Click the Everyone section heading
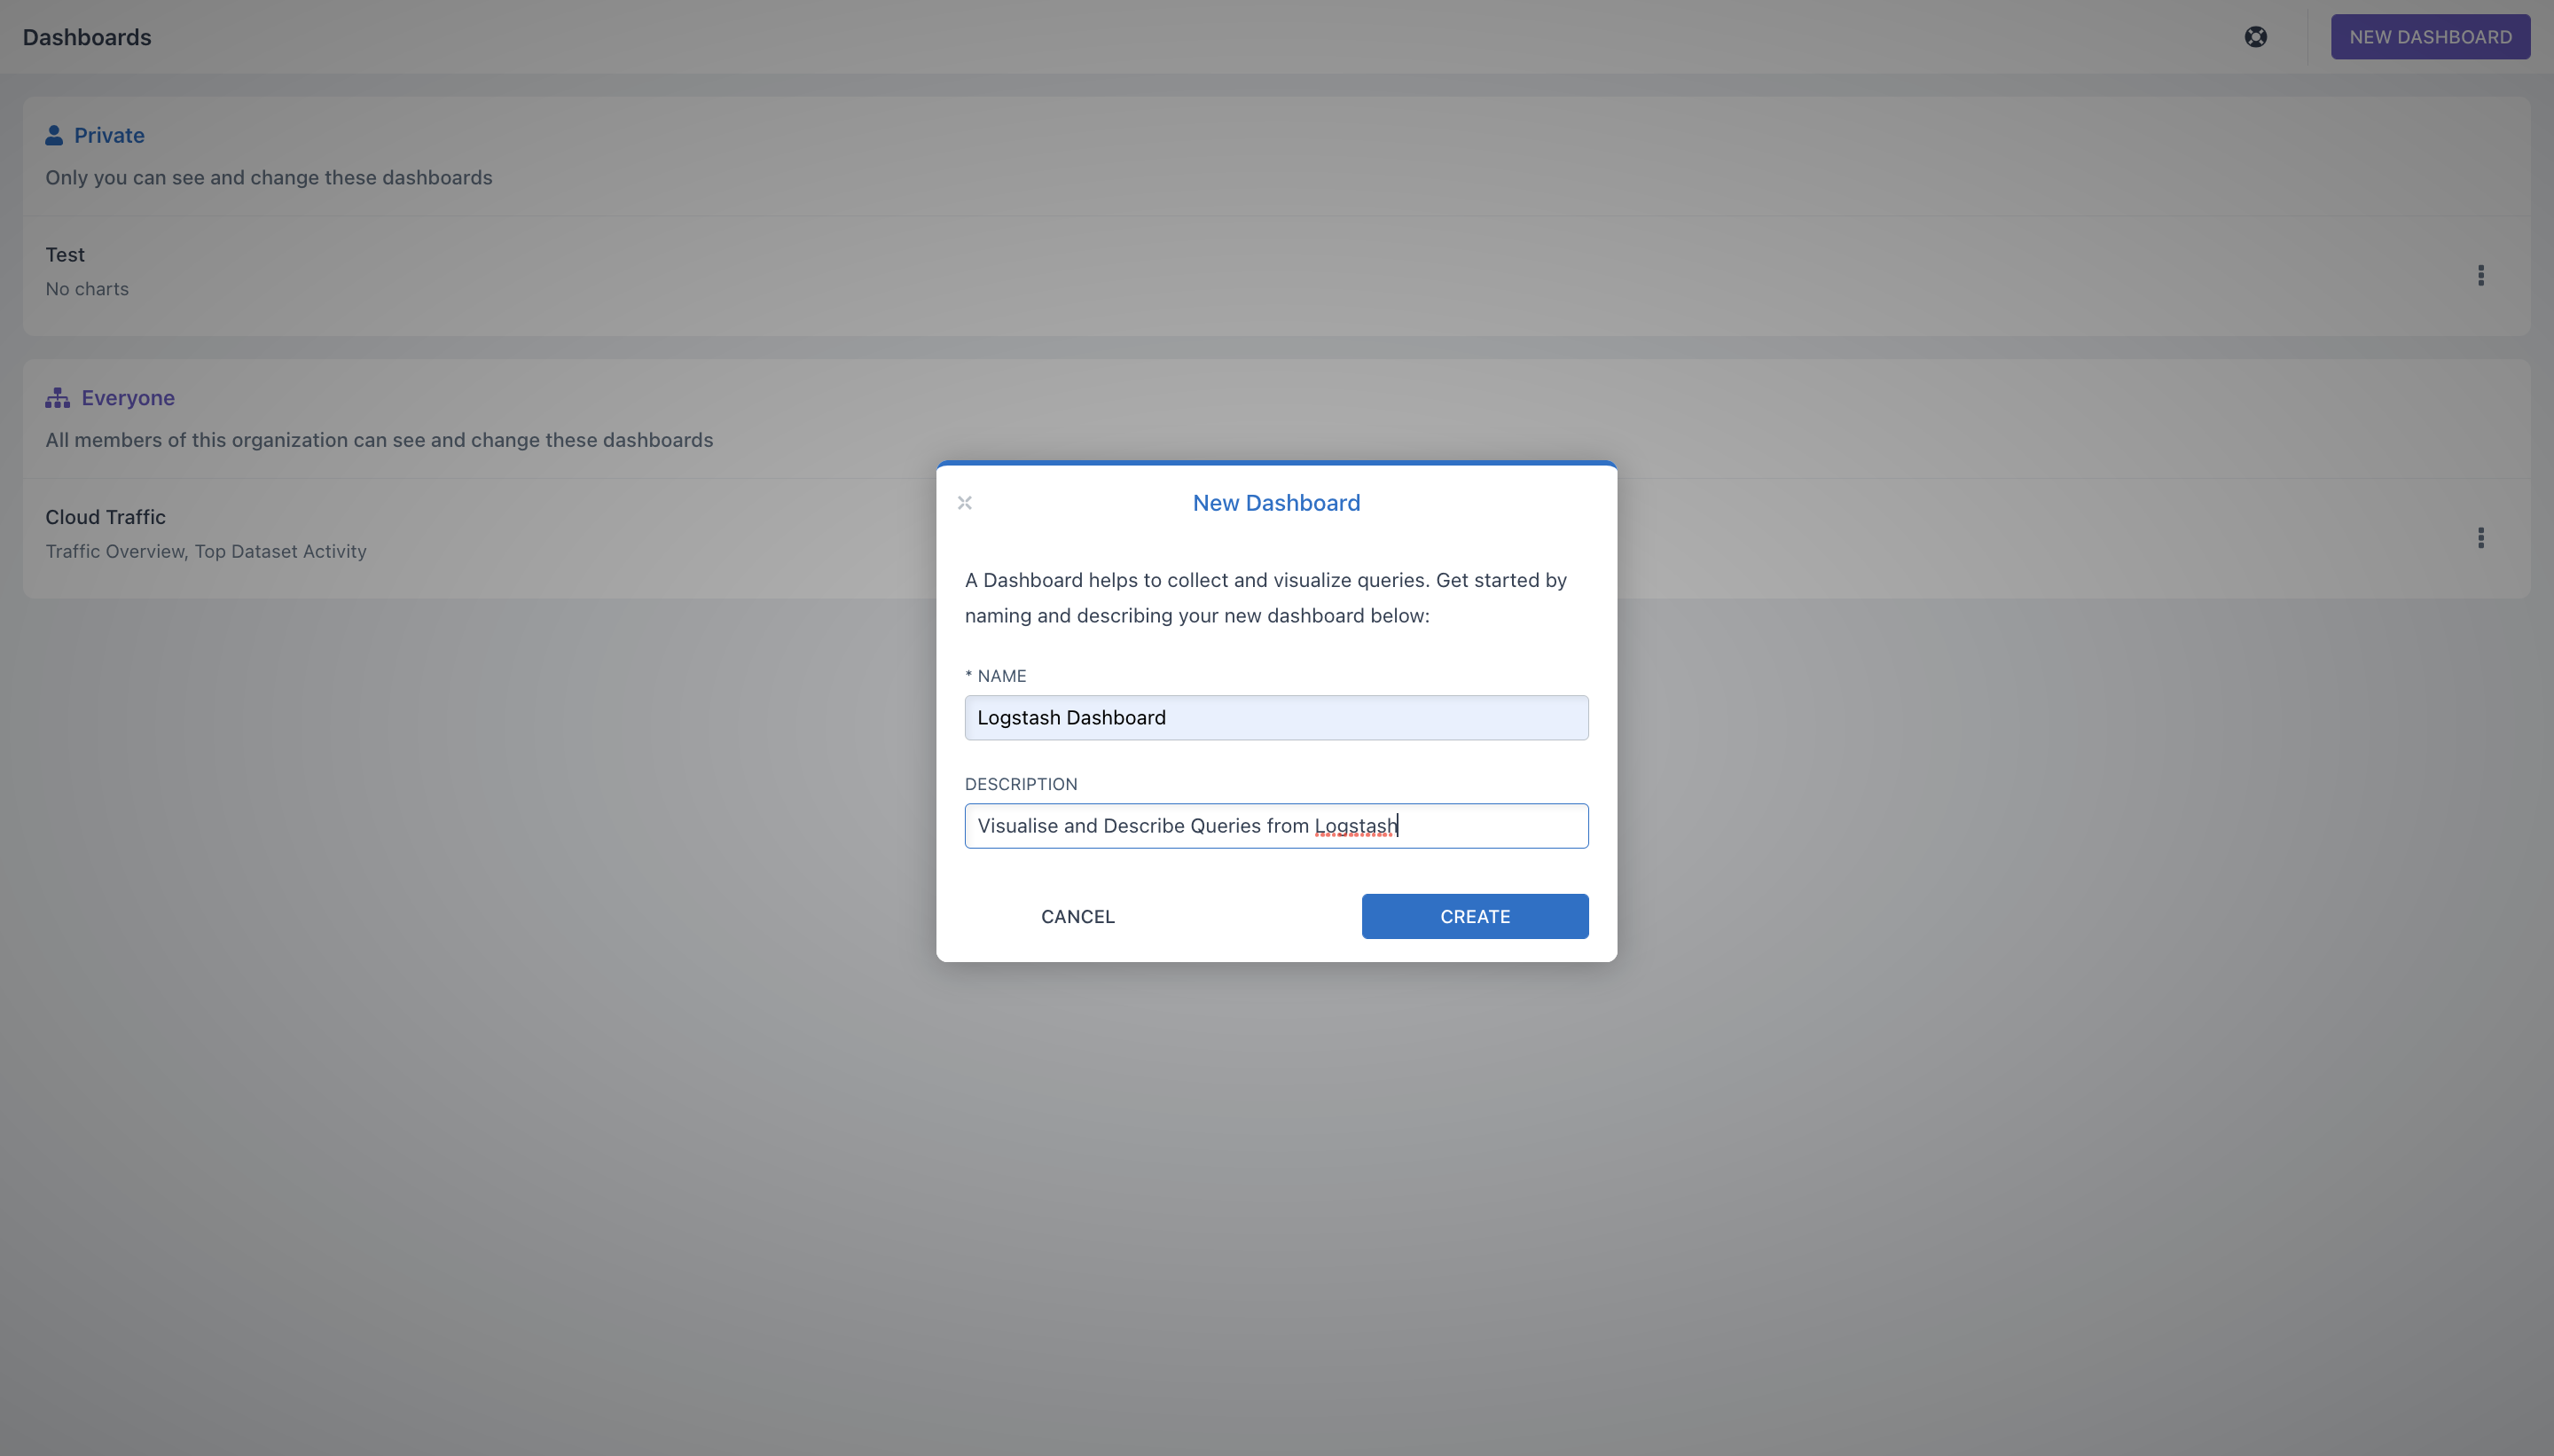Viewport: 2554px width, 1456px height. [x=128, y=398]
